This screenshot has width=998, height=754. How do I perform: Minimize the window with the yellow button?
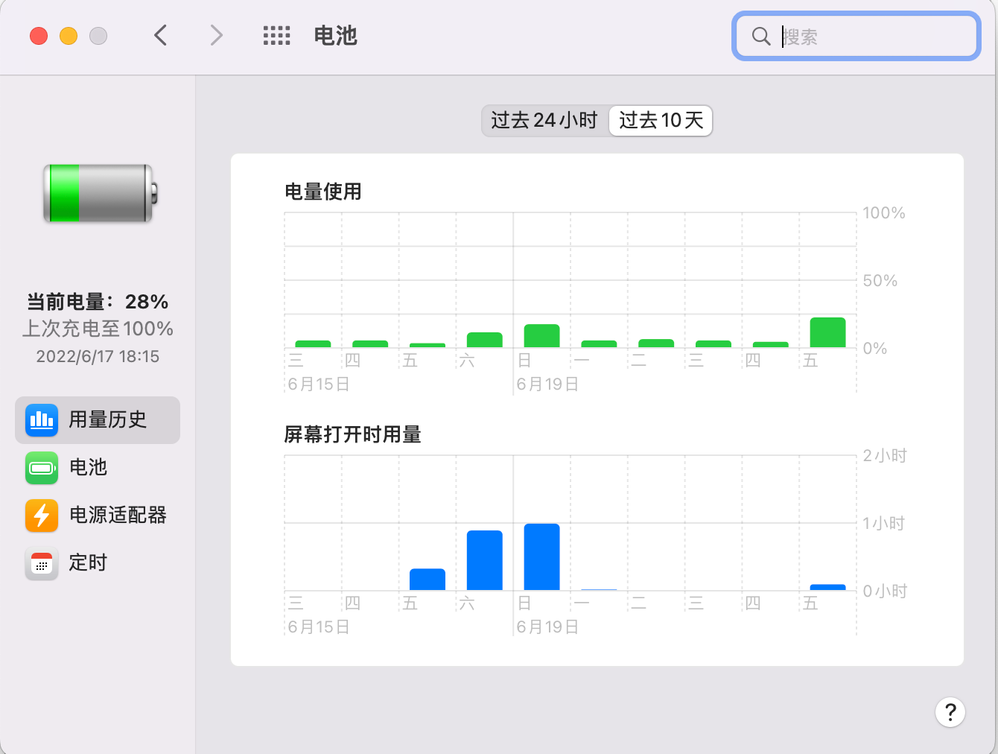(68, 36)
